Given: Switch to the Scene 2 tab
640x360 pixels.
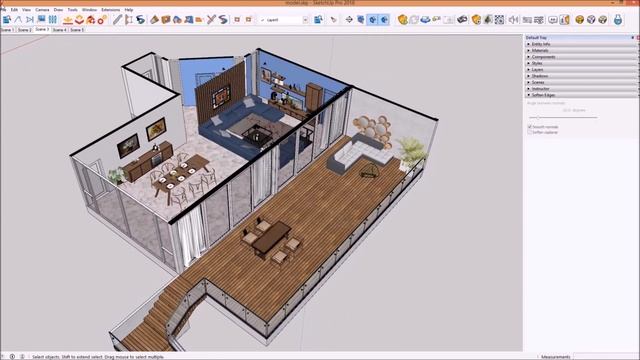Looking at the screenshot, I should pyautogui.click(x=24, y=30).
